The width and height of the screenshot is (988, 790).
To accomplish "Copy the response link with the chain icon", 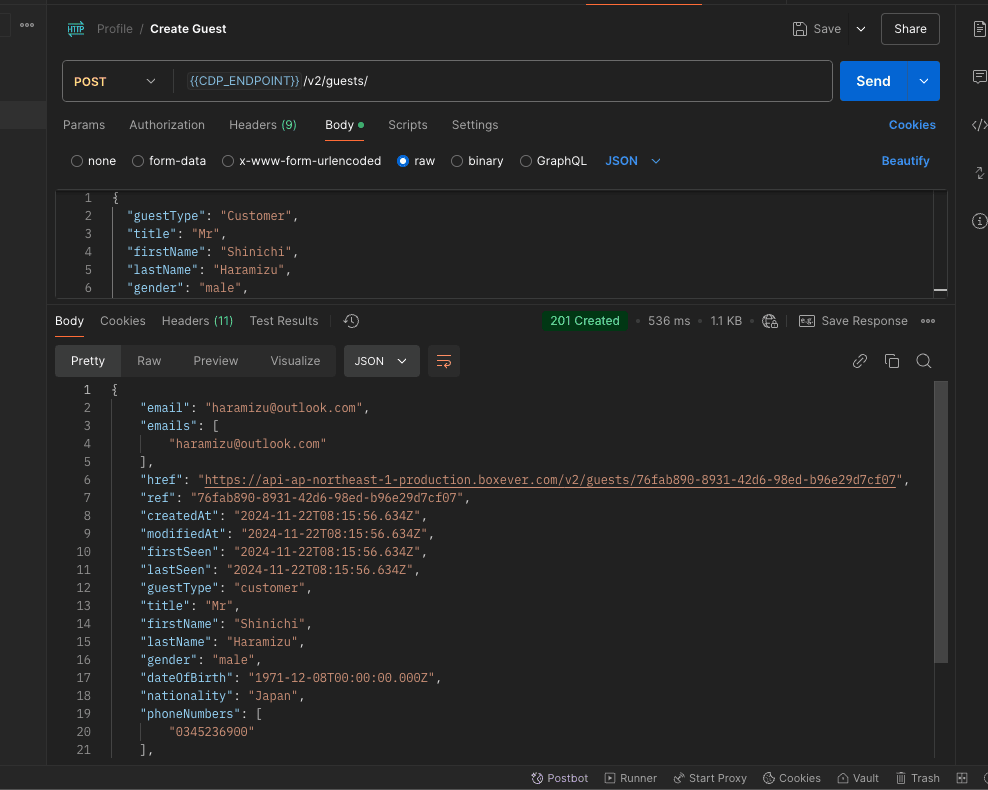I will click(859, 361).
